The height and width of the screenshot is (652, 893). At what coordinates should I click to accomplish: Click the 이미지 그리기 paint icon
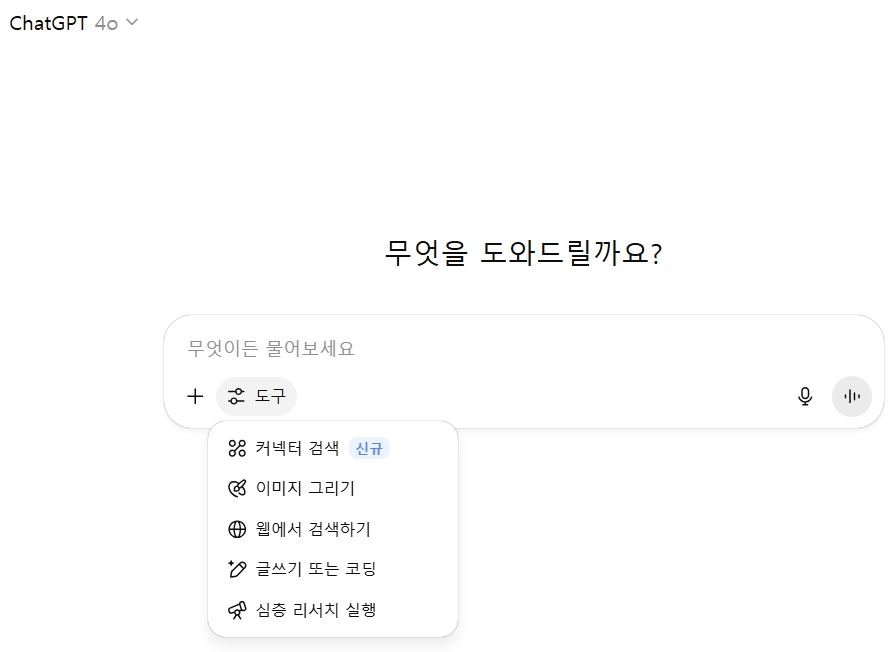pyautogui.click(x=237, y=489)
